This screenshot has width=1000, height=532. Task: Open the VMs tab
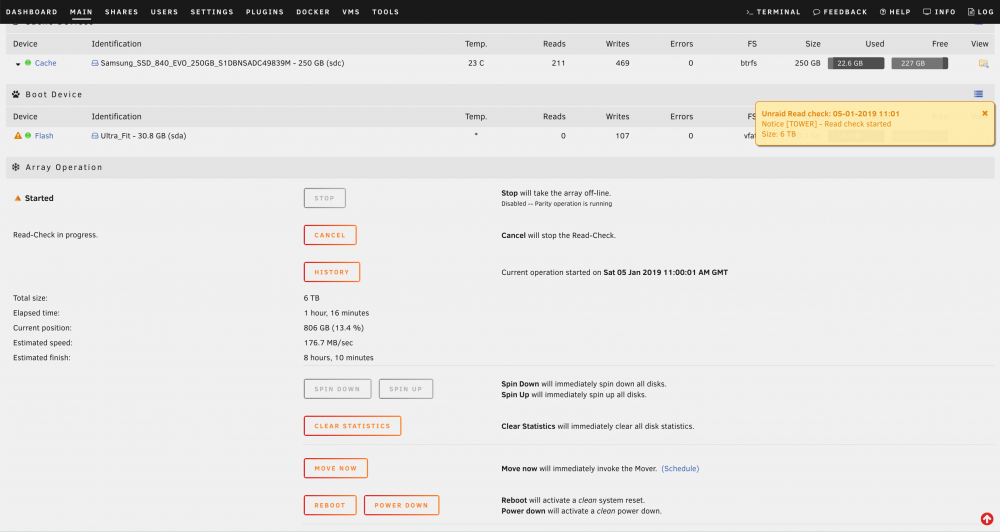(351, 11)
